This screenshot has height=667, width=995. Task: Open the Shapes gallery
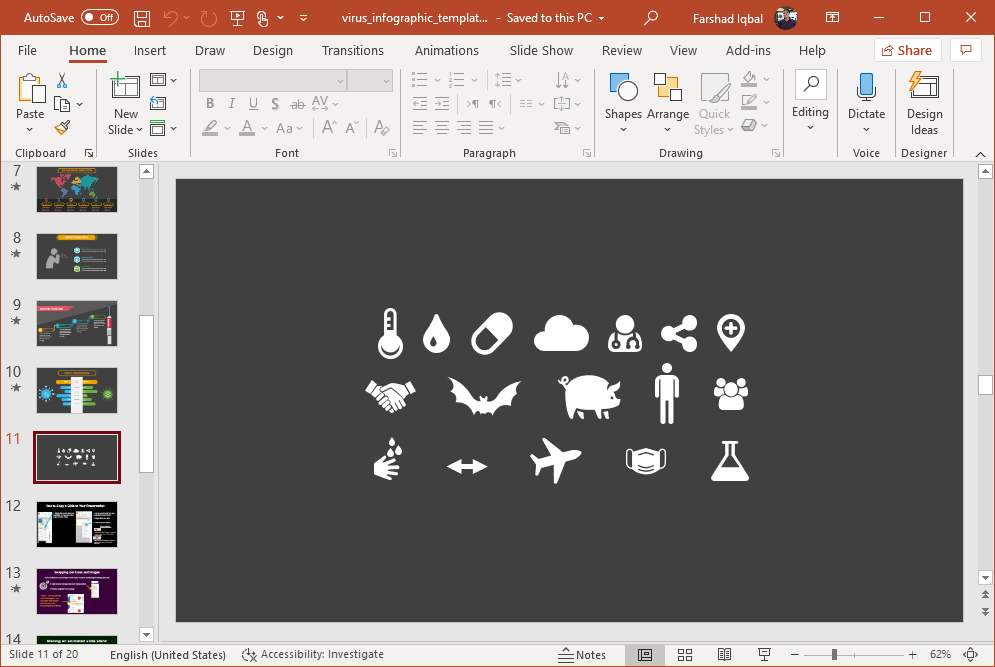click(x=622, y=101)
